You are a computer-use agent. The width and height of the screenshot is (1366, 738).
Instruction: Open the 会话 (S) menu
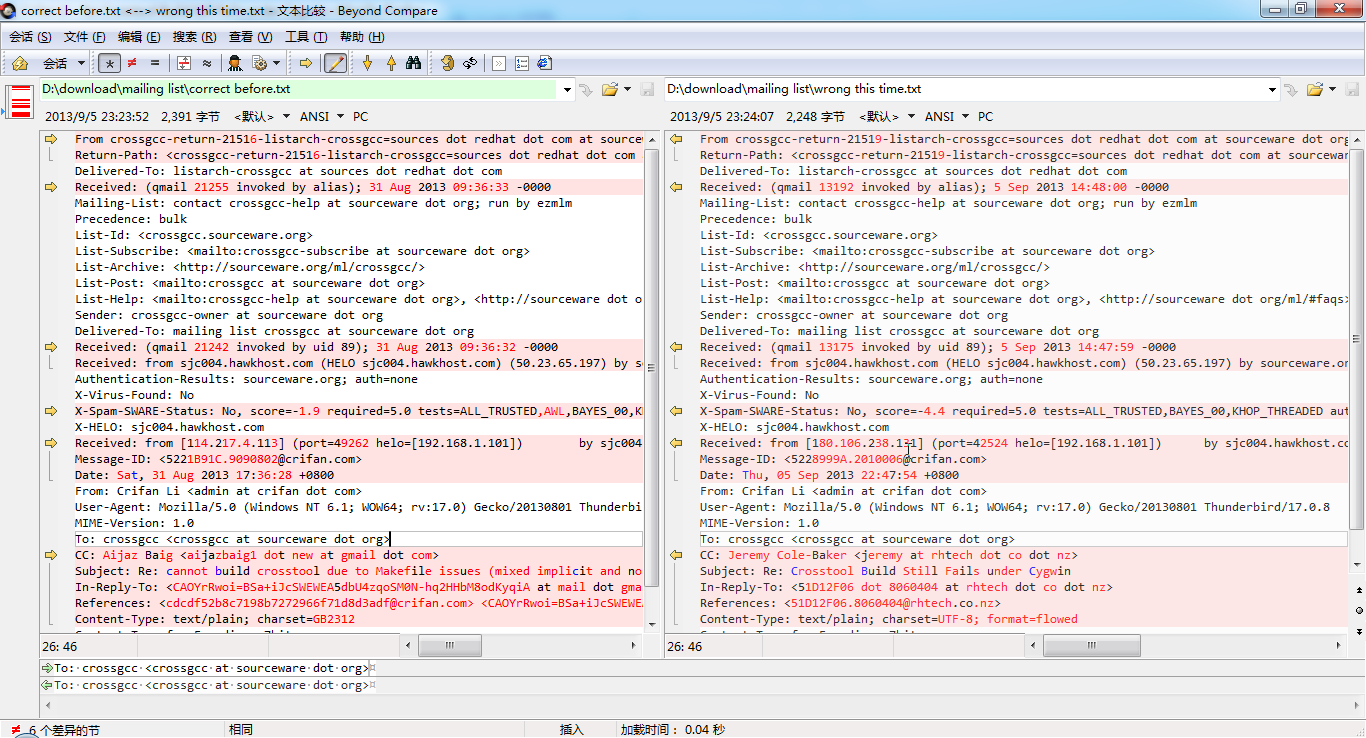pyautogui.click(x=30, y=37)
